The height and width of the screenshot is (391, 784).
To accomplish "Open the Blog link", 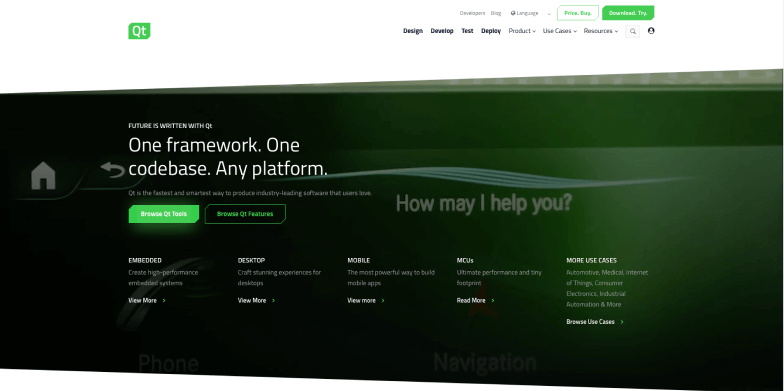I will tap(496, 14).
